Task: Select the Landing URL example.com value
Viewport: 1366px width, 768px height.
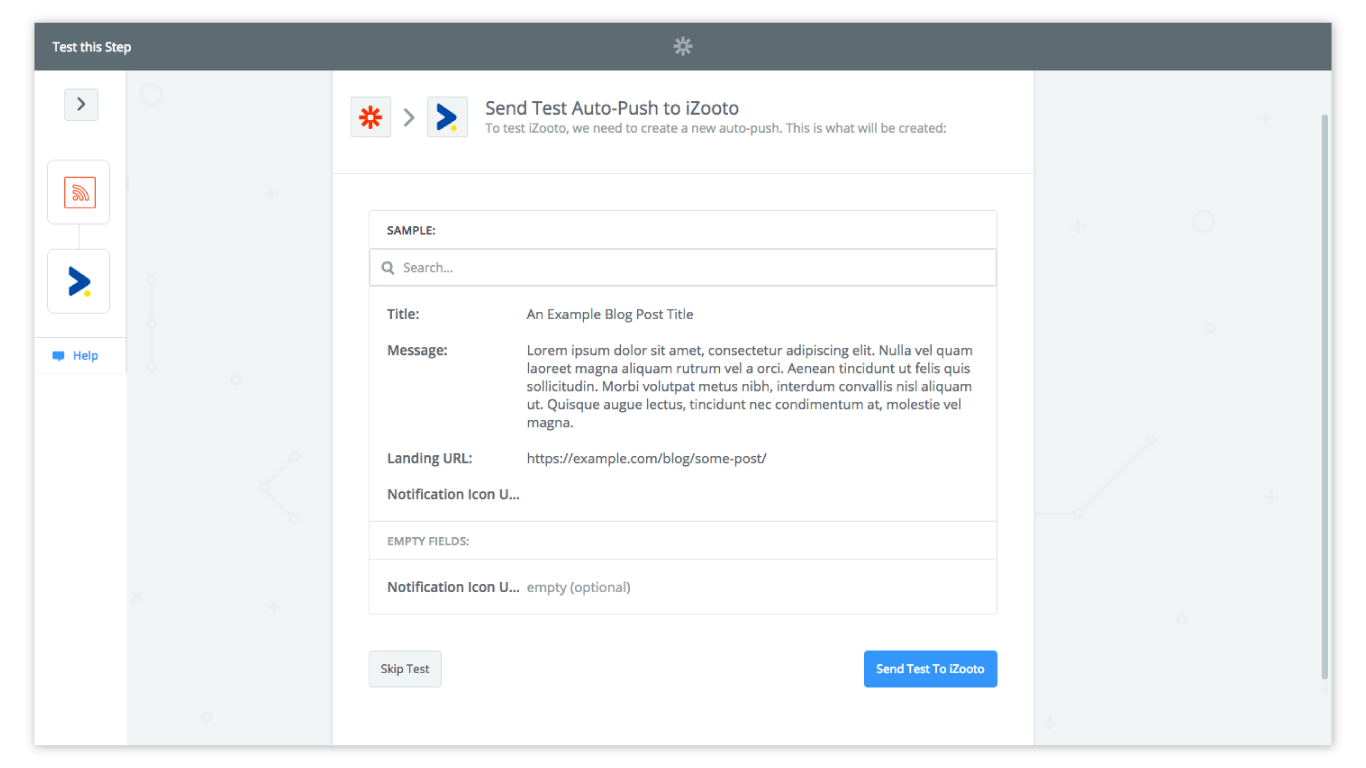Action: click(647, 458)
